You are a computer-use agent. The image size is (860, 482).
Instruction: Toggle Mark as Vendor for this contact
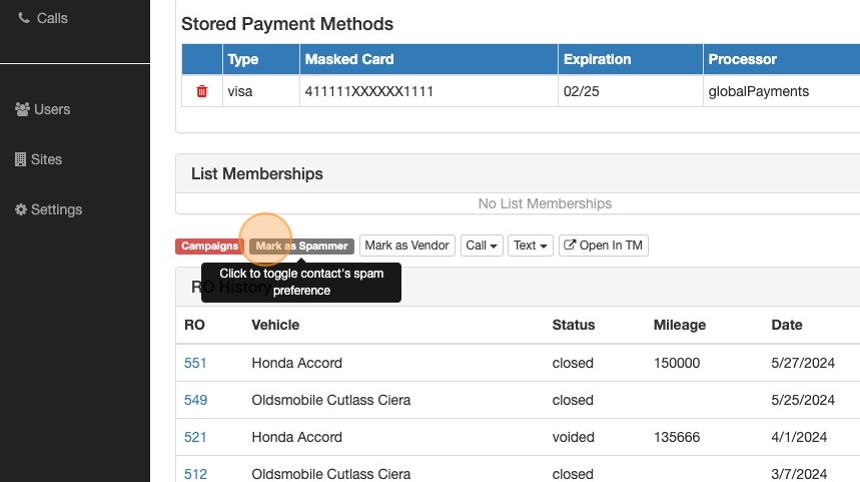click(407, 245)
